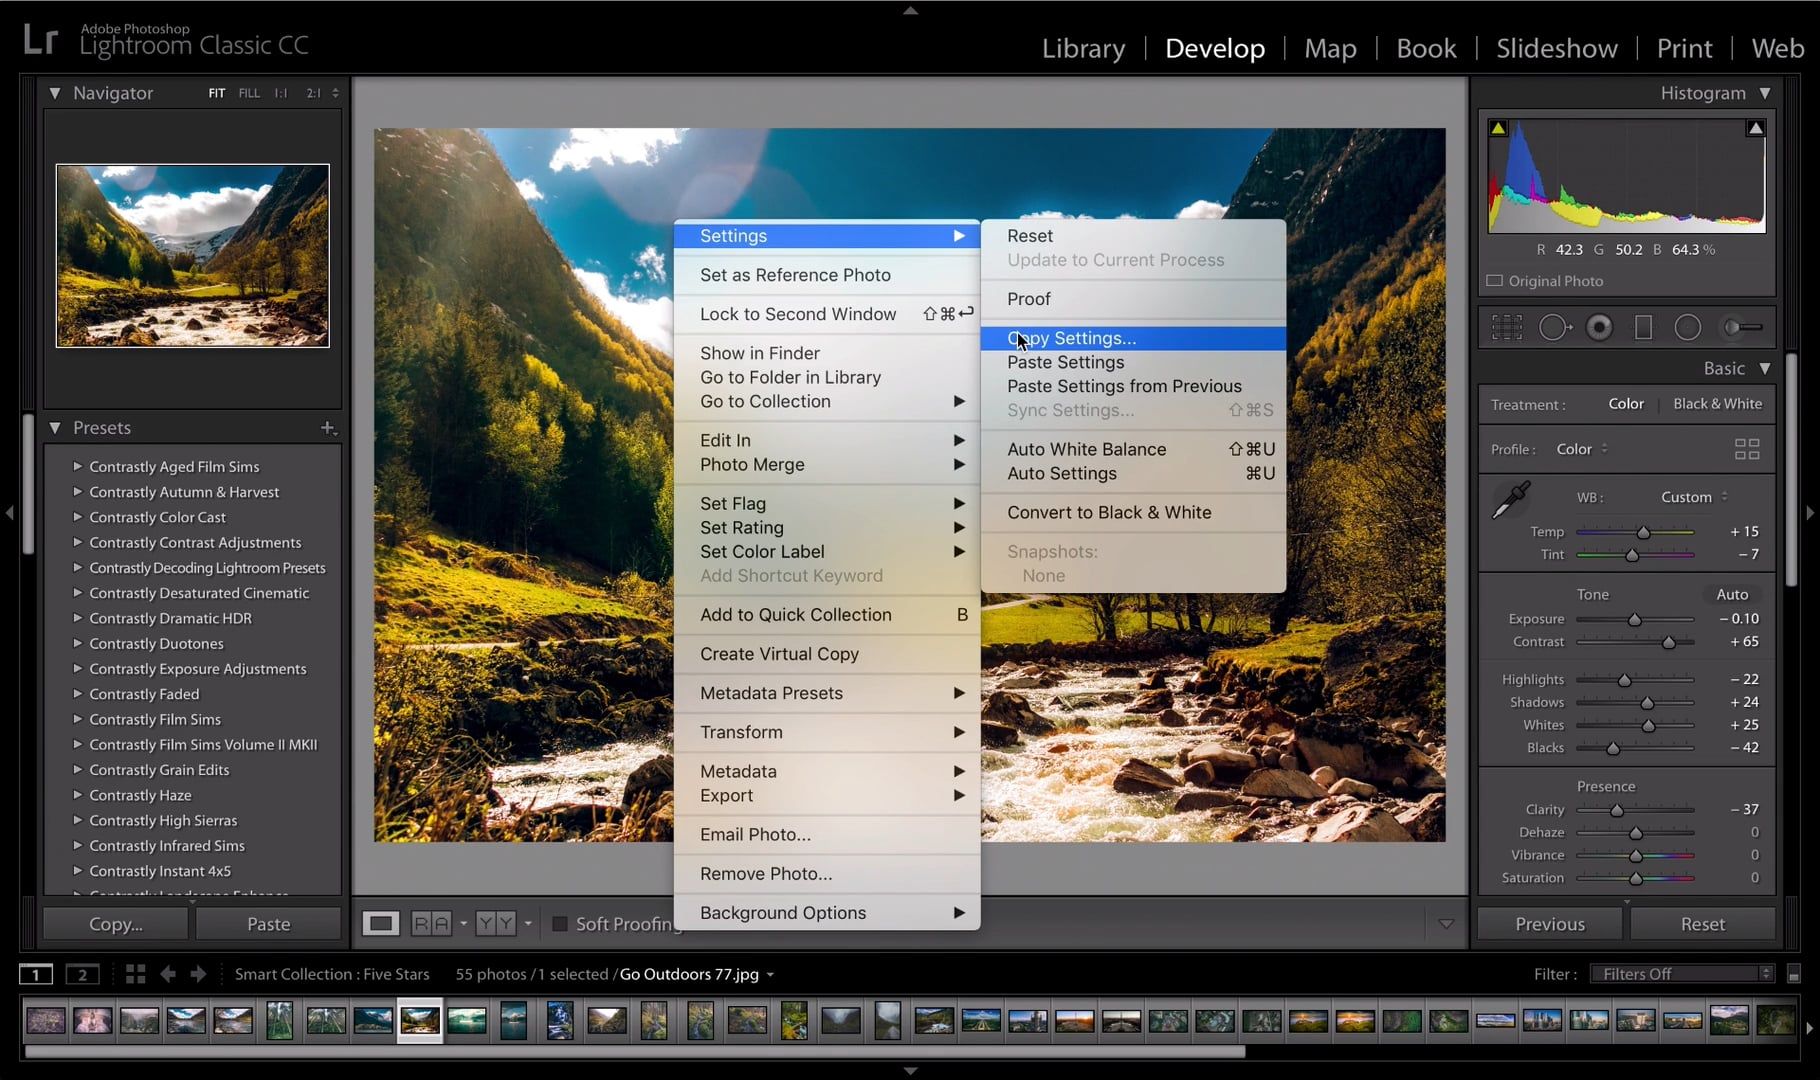Image resolution: width=1820 pixels, height=1080 pixels.
Task: Hide the right panel group arrow
Action: (1810, 513)
